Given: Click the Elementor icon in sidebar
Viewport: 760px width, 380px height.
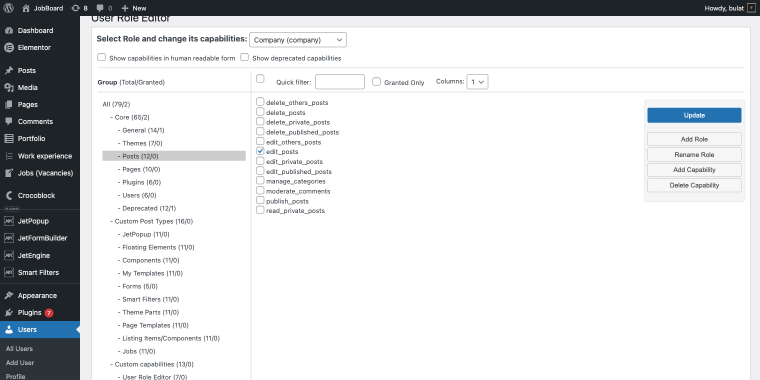Looking at the screenshot, I should click(9, 48).
